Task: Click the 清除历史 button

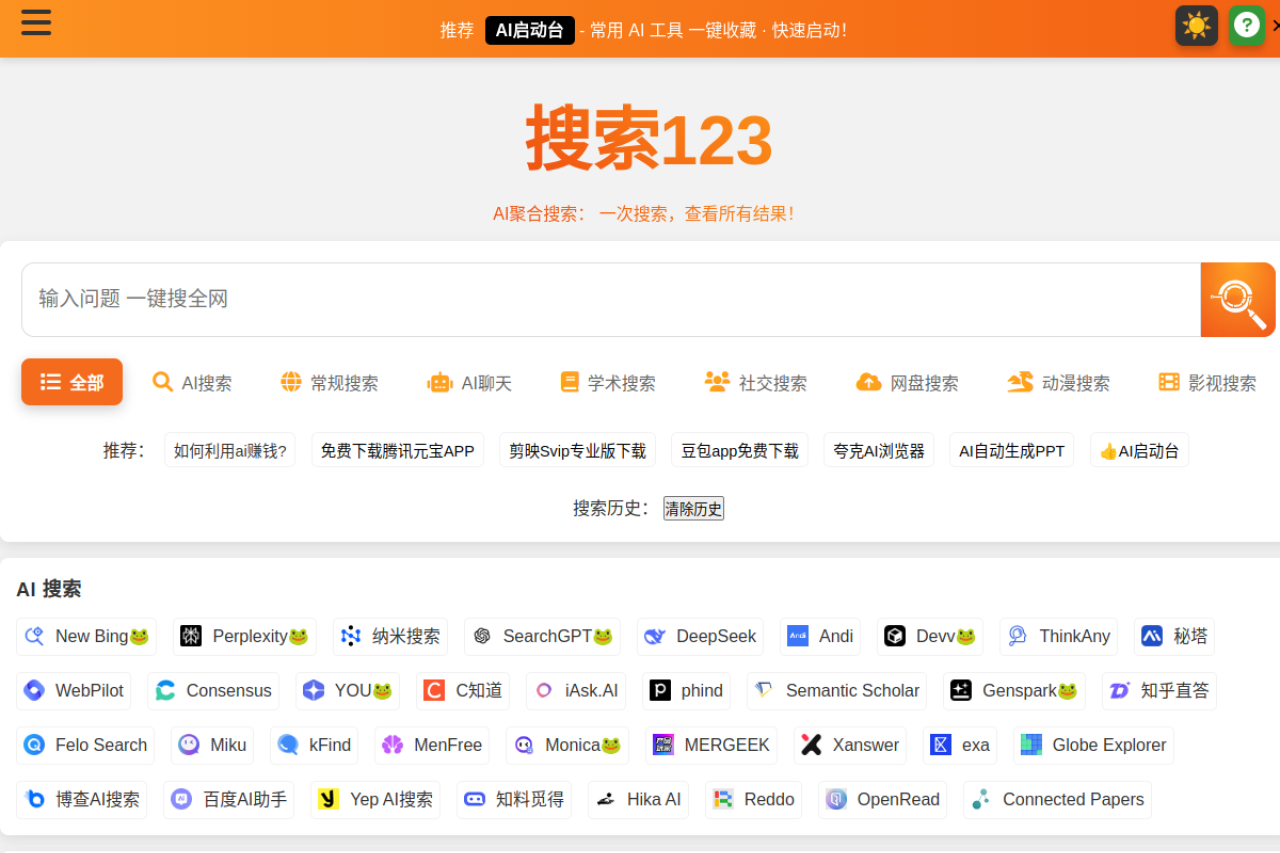Action: 693,508
